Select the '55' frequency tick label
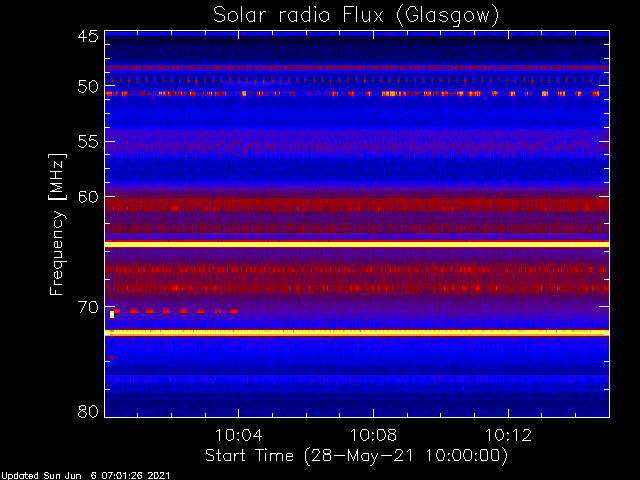This screenshot has height=480, width=640. pyautogui.click(x=88, y=142)
